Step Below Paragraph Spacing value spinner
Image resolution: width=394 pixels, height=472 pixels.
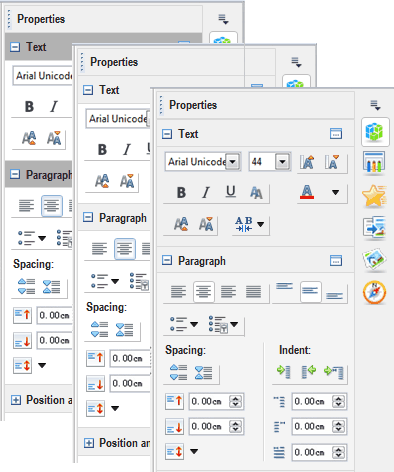click(x=236, y=426)
